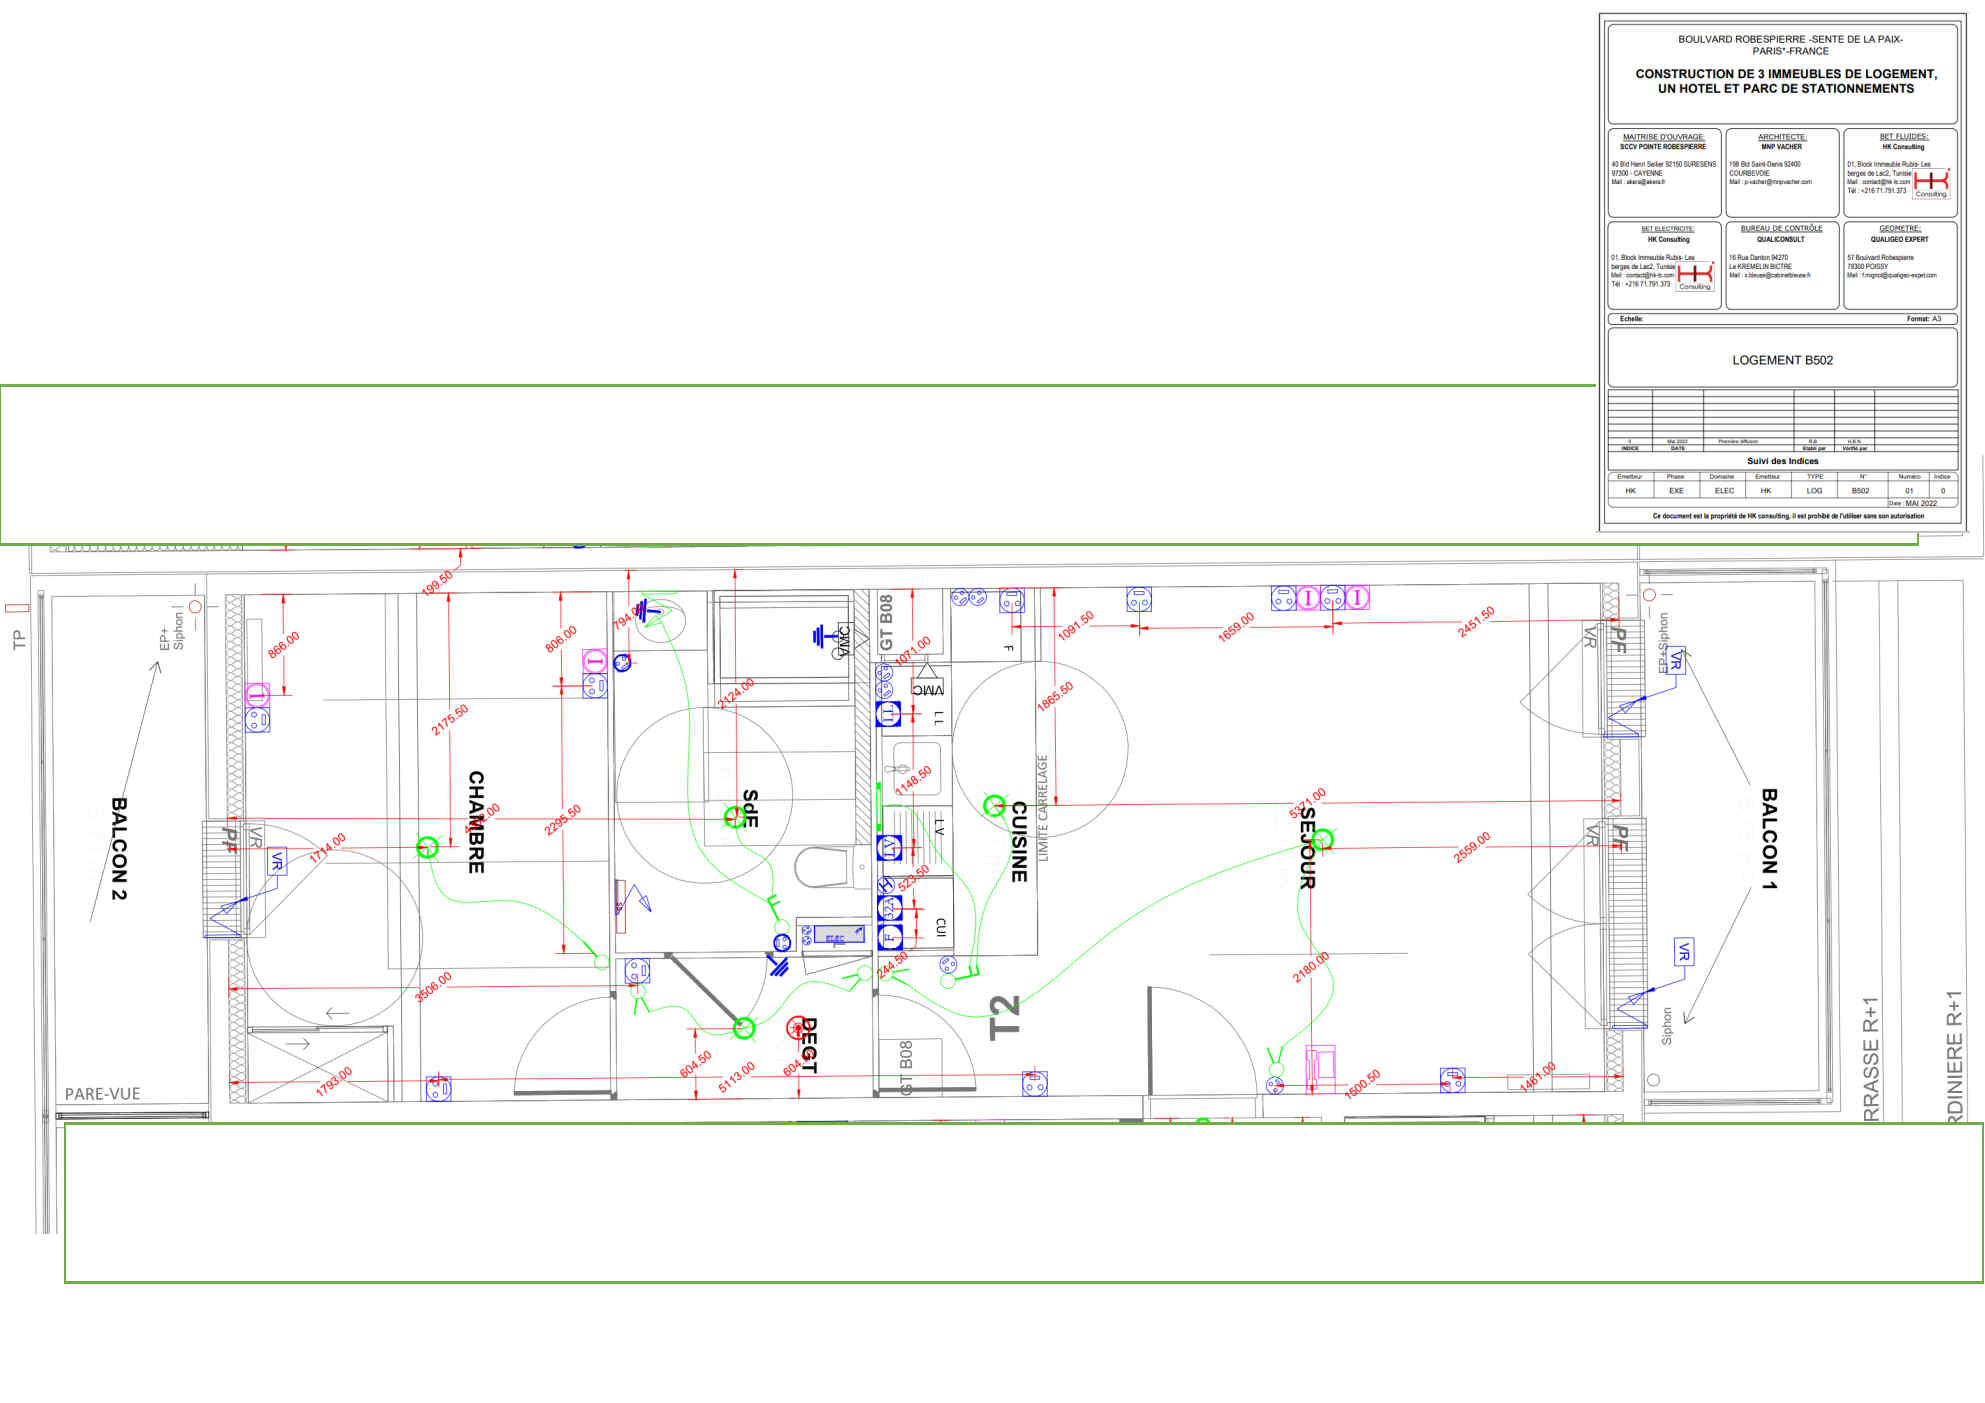Click the green light point in CHAMBRE
1985x1403 pixels.
(427, 848)
